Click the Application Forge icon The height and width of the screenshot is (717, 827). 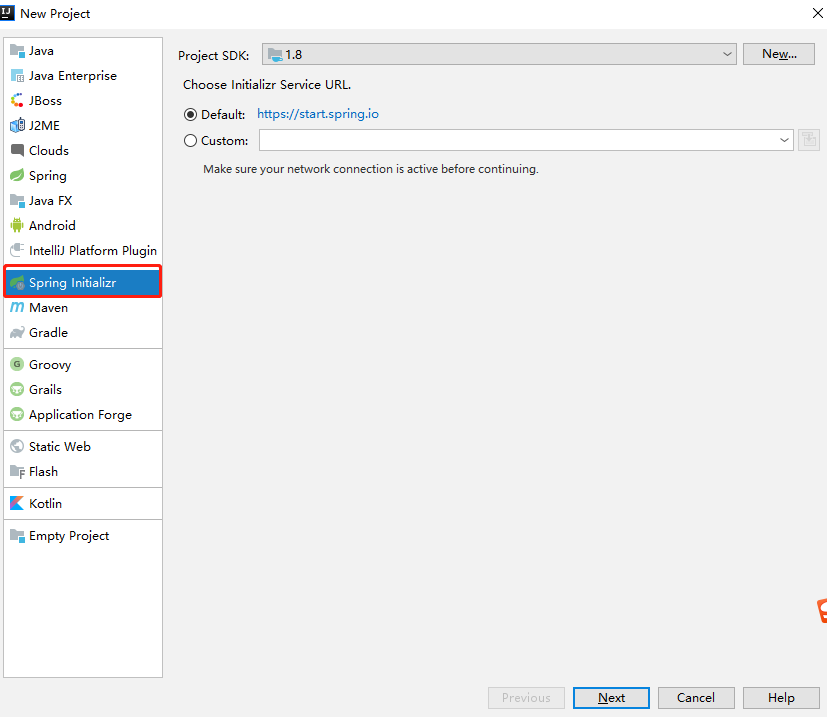[x=17, y=415]
